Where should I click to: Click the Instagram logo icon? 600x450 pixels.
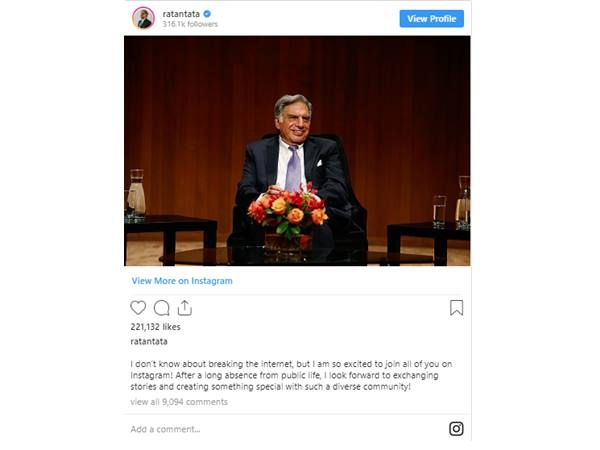(x=456, y=429)
